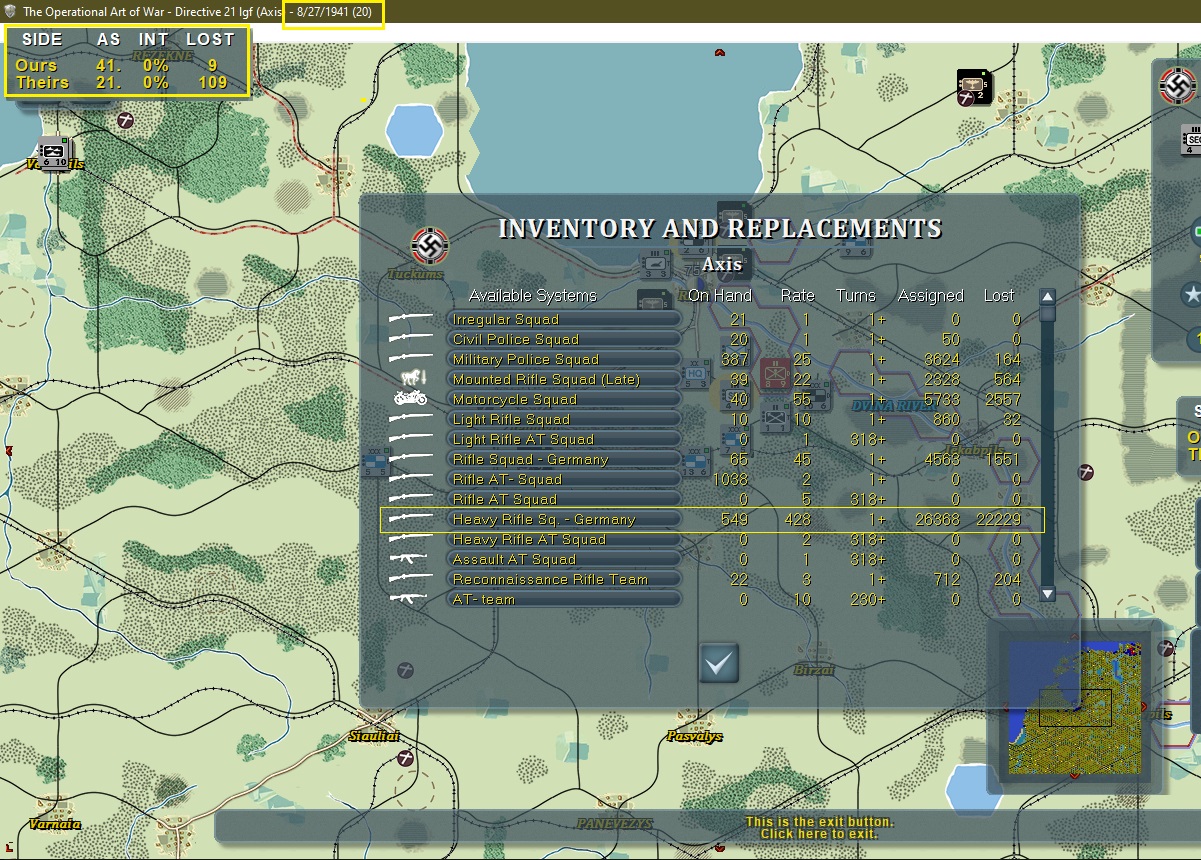Click the rifle icon beside Rifle AT- Squad
Image resolution: width=1201 pixels, height=860 pixels.
point(410,479)
